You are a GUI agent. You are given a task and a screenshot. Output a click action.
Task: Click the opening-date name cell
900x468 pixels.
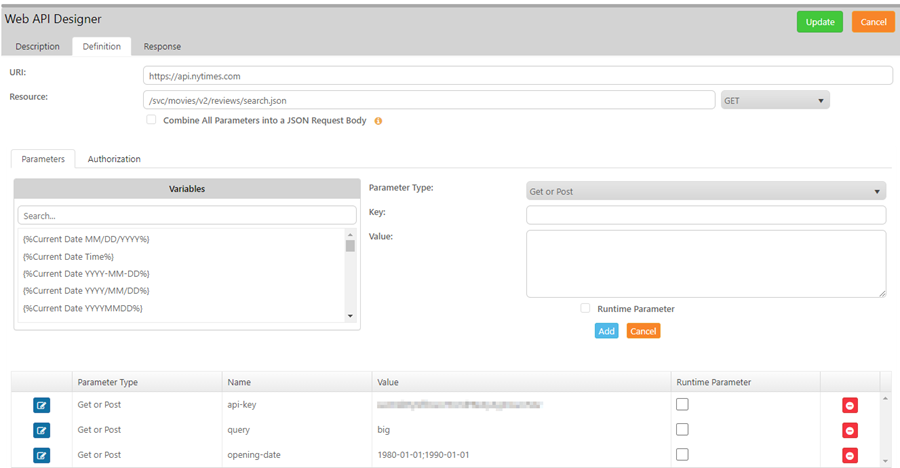(x=297, y=455)
